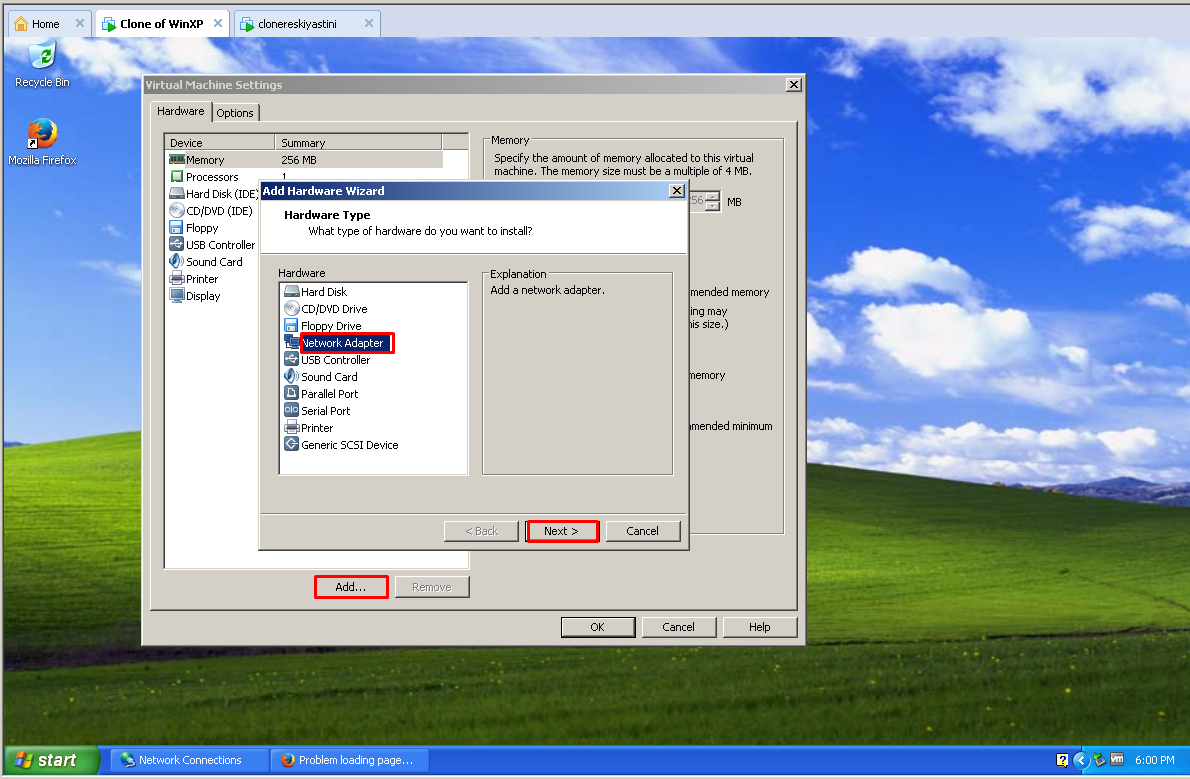
Task: Select CD/DVD Drive icon in wizard list
Action: pos(291,308)
